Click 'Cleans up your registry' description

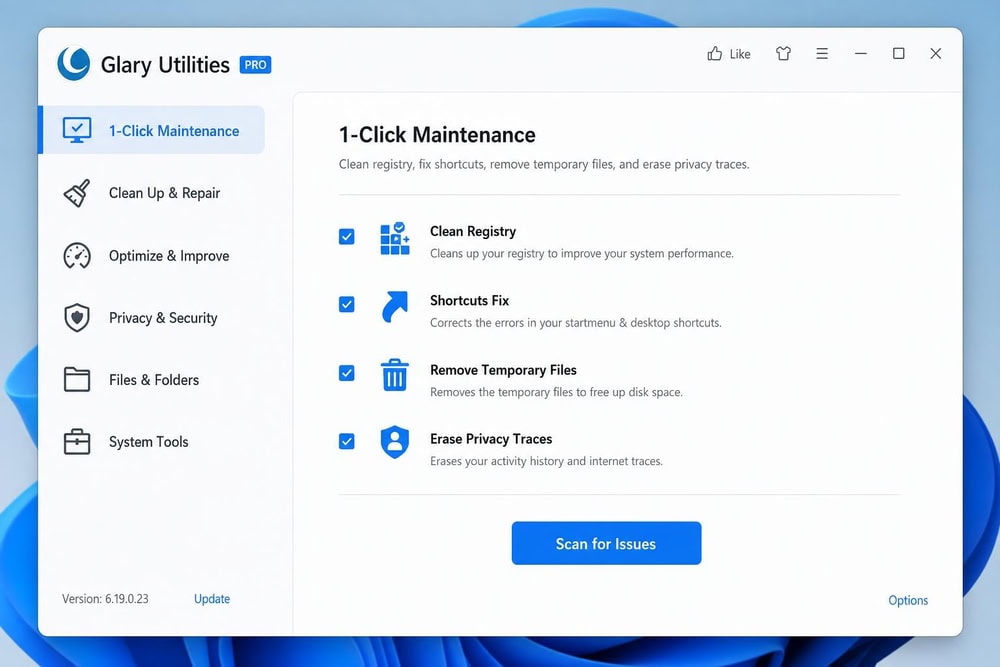[582, 253]
